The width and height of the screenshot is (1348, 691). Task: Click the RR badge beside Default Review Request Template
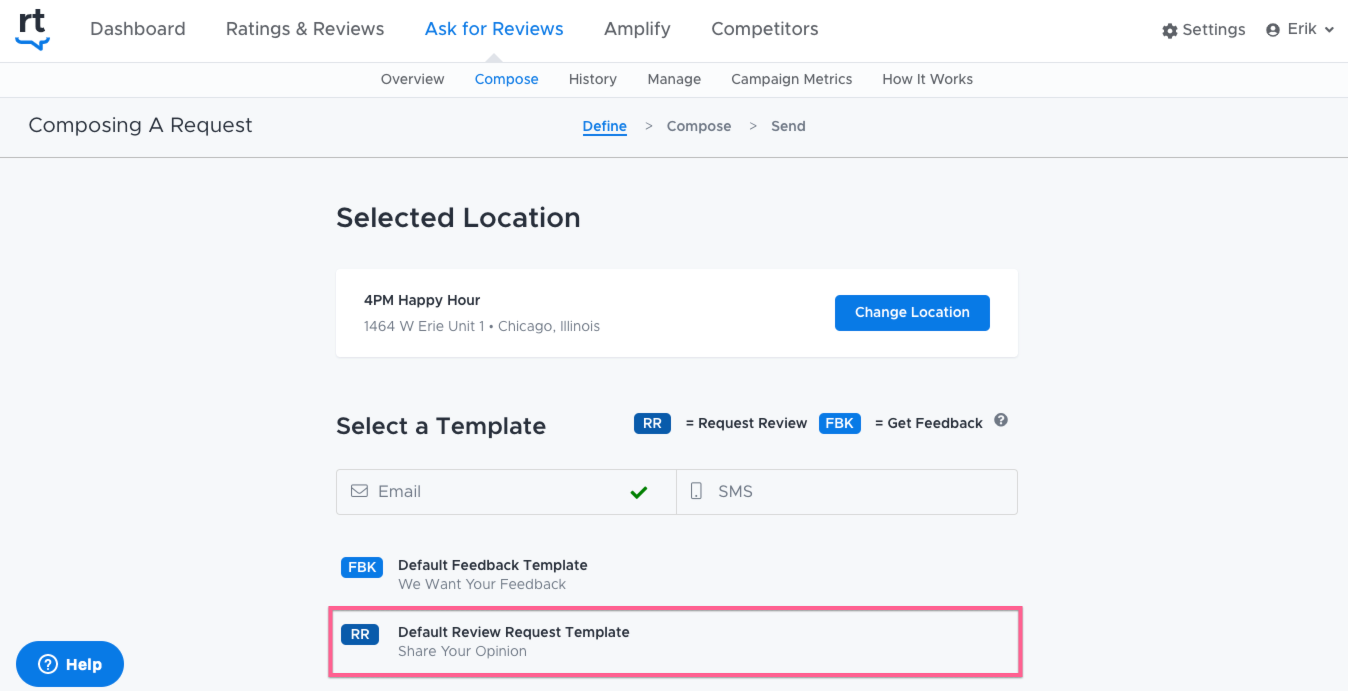point(360,634)
